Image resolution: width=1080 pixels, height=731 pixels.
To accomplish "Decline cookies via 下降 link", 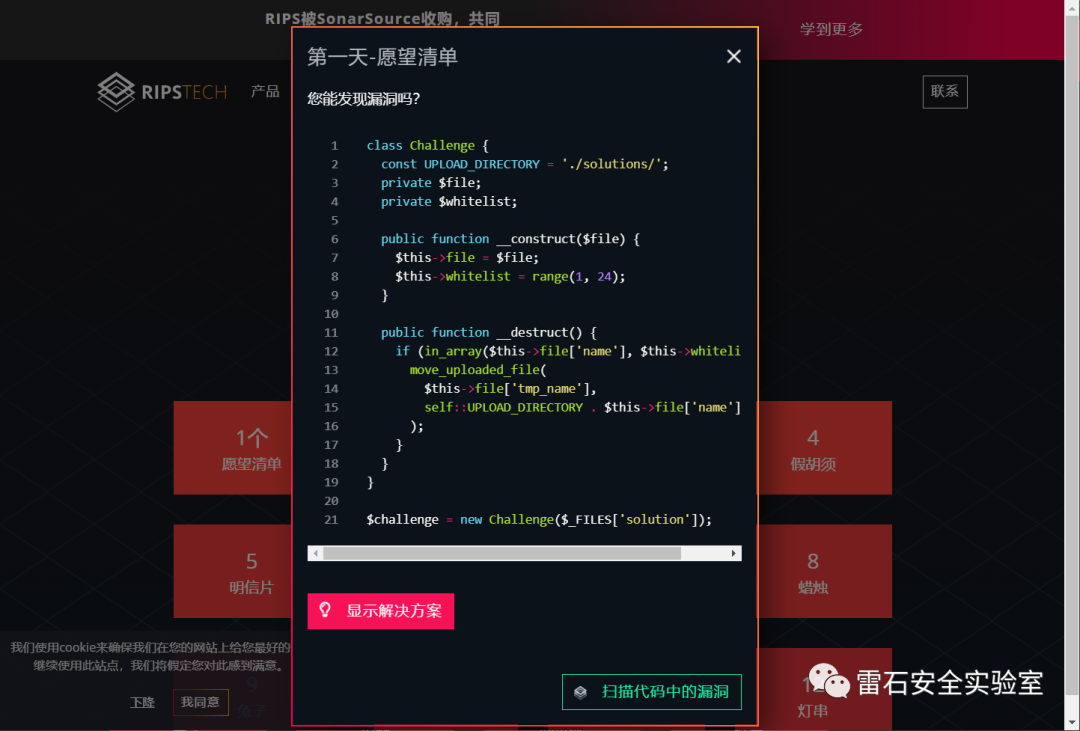I will pos(143,702).
